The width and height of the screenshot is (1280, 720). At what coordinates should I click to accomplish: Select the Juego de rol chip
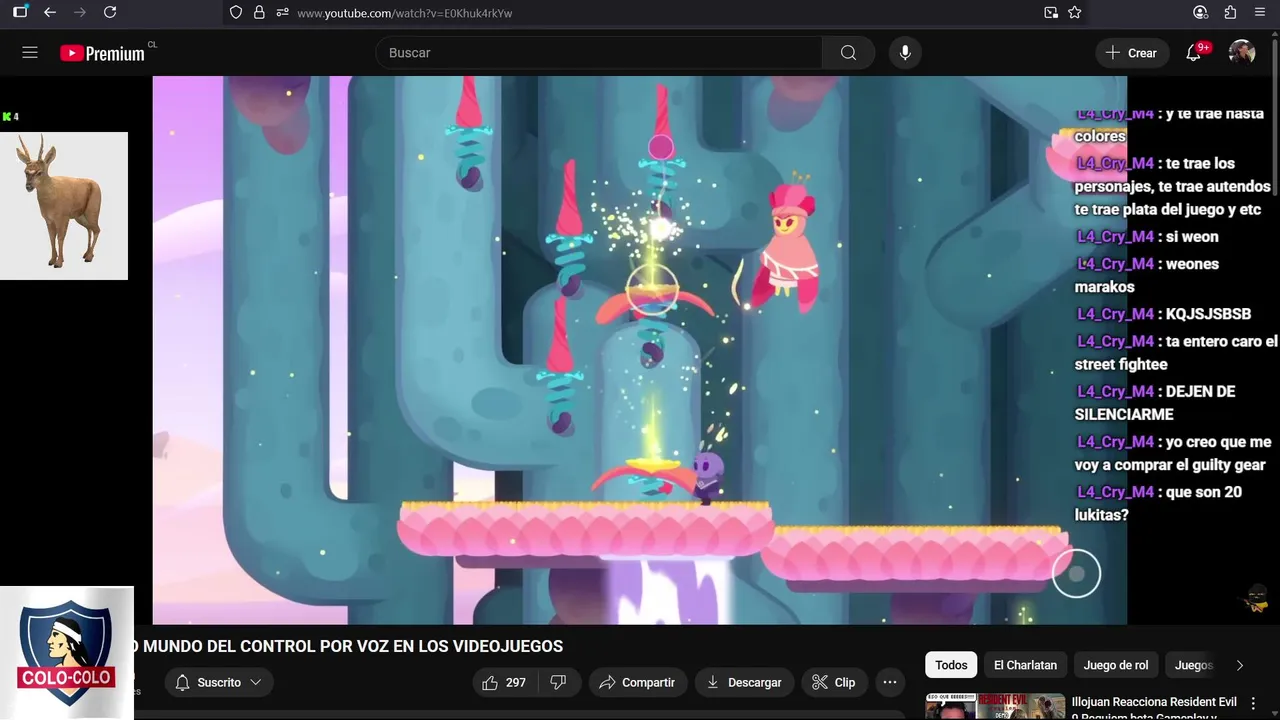click(1115, 665)
